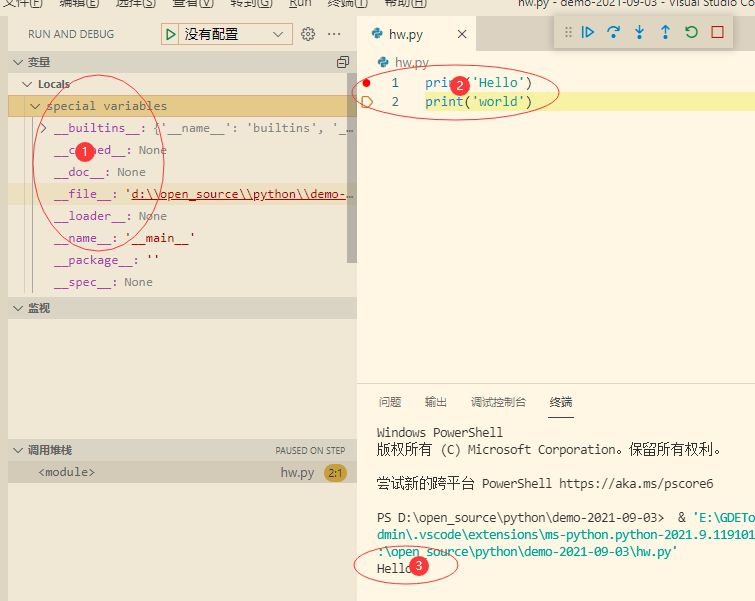
Task: Switch to the 问题 panel tab
Action: (390, 402)
